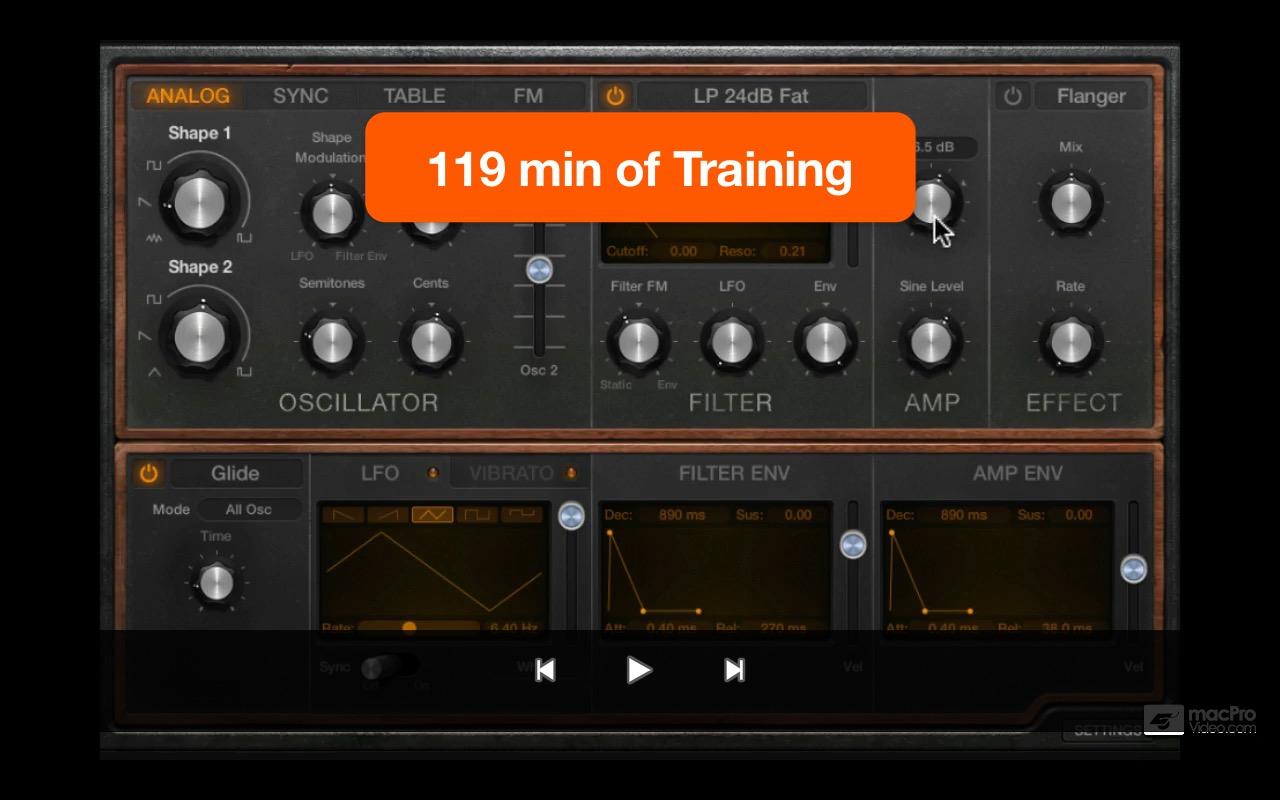Click the Semitones knob
This screenshot has height=800, width=1280.
pyautogui.click(x=331, y=342)
